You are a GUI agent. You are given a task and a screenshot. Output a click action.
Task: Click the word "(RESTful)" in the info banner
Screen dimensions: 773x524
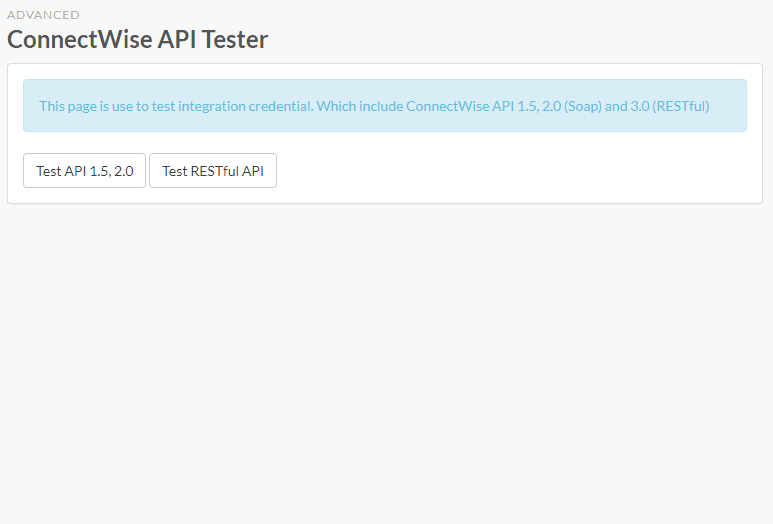pyautogui.click(x=681, y=106)
